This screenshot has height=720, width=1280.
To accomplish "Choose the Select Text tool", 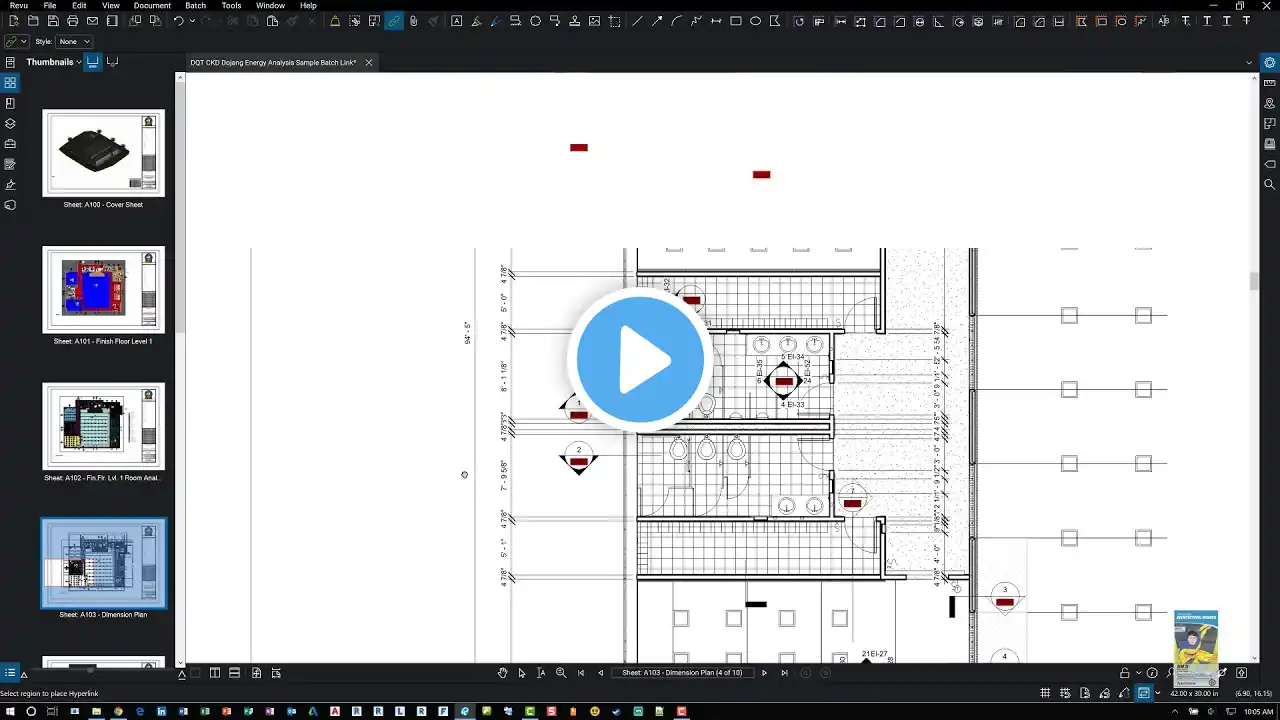I will point(541,673).
